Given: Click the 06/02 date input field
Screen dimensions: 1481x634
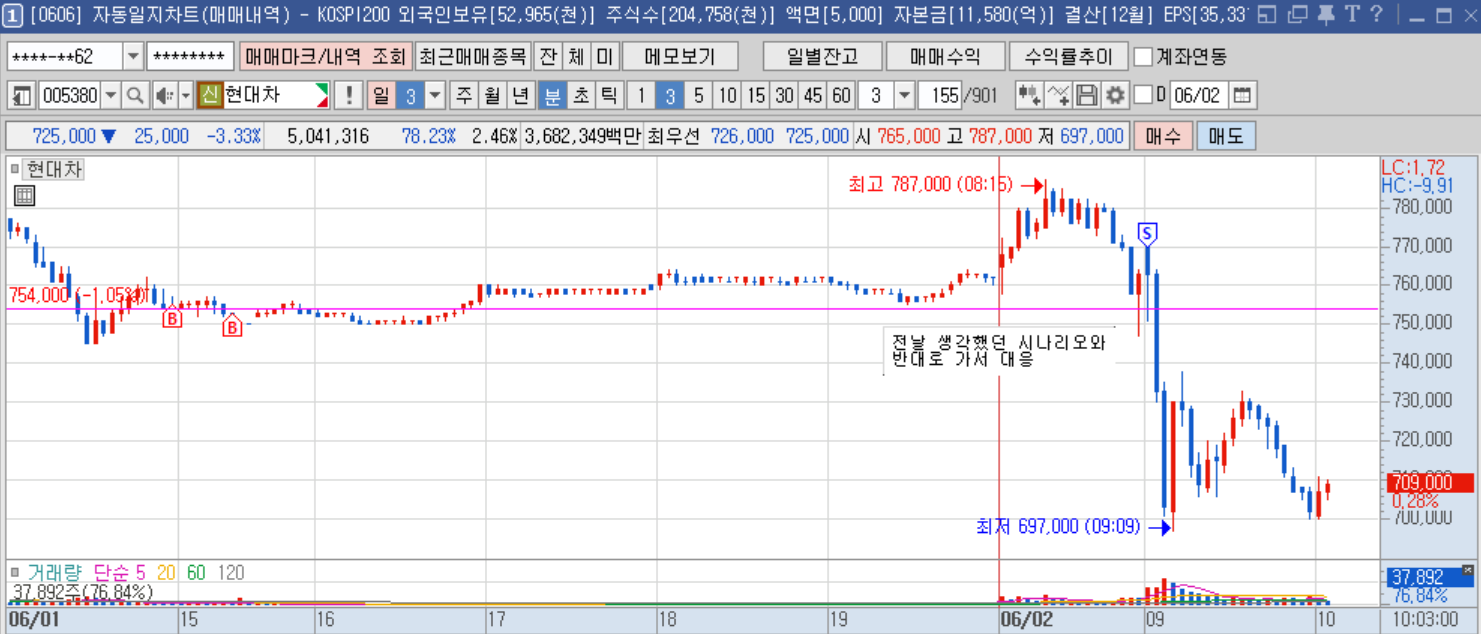Looking at the screenshot, I should pos(1198,96).
